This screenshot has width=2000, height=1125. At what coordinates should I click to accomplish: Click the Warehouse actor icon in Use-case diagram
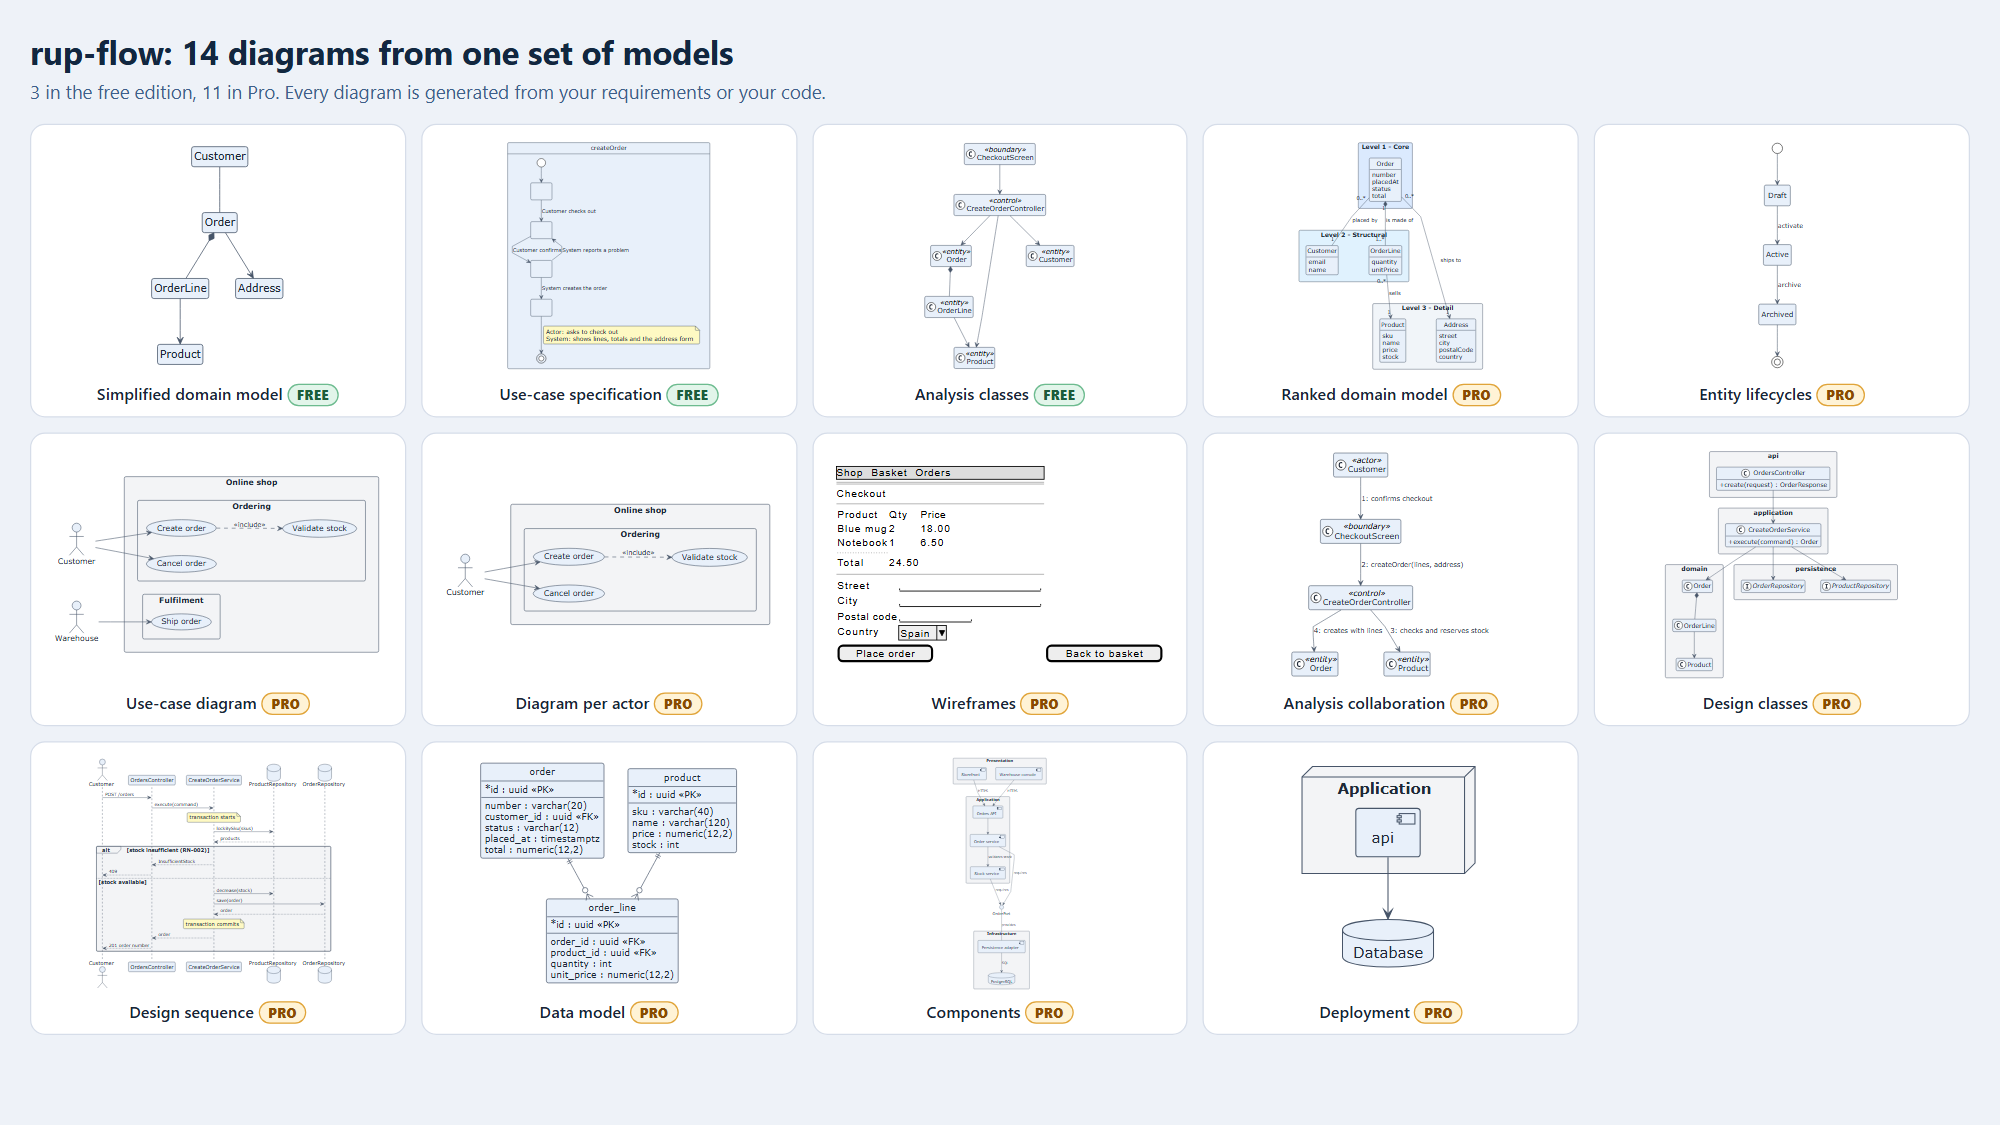tap(76, 614)
